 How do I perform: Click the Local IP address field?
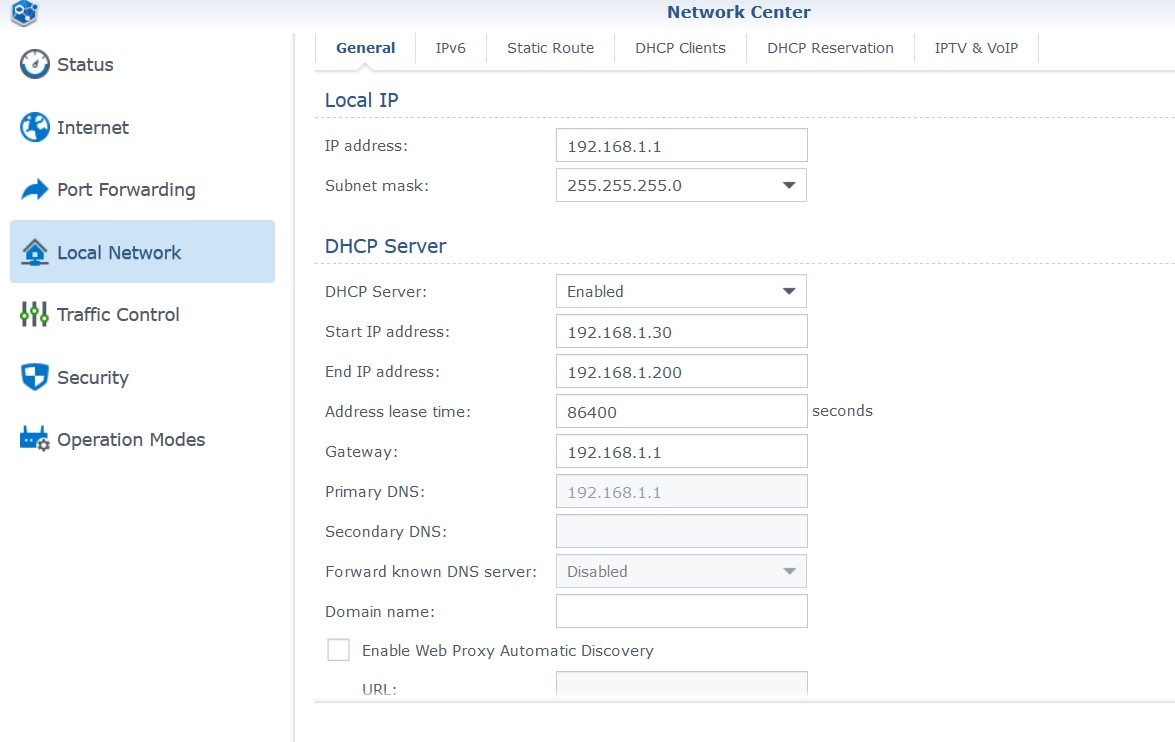click(x=681, y=145)
